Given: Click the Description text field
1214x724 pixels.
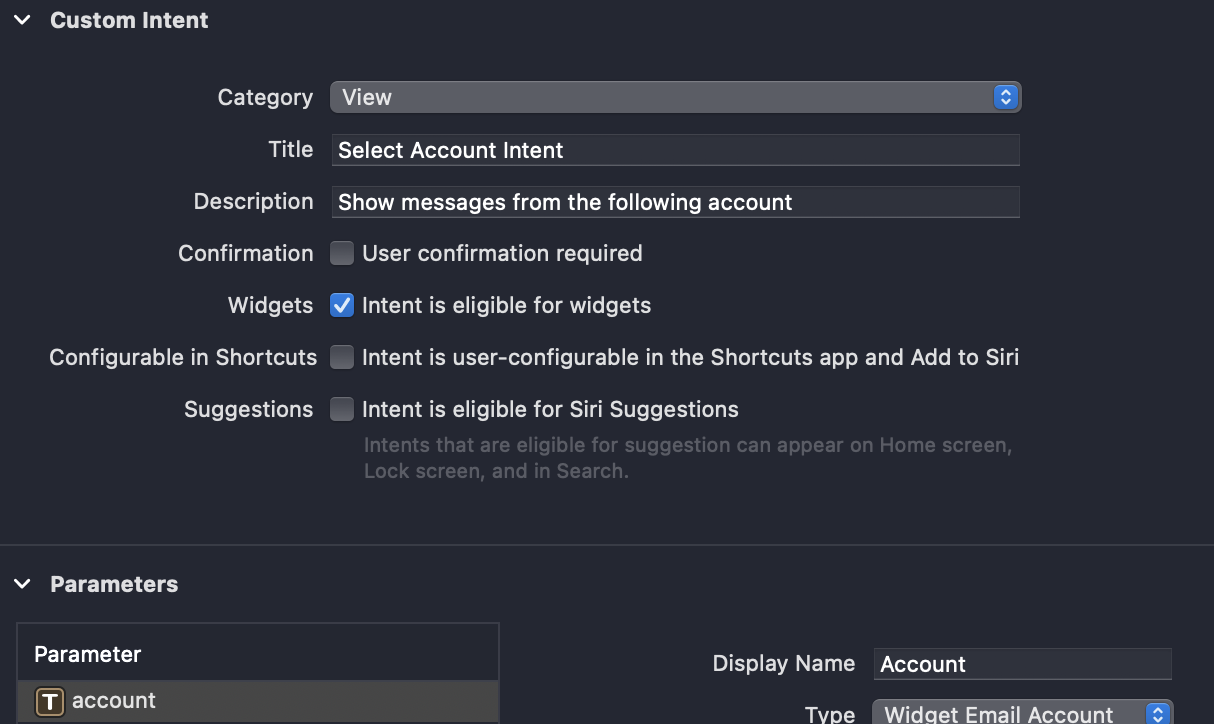Looking at the screenshot, I should pyautogui.click(x=675, y=202).
